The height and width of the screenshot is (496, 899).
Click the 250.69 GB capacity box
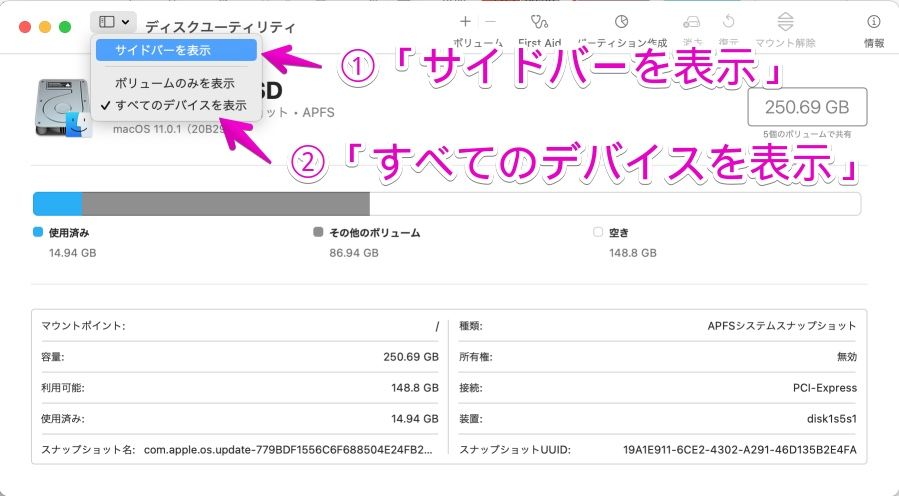click(807, 107)
